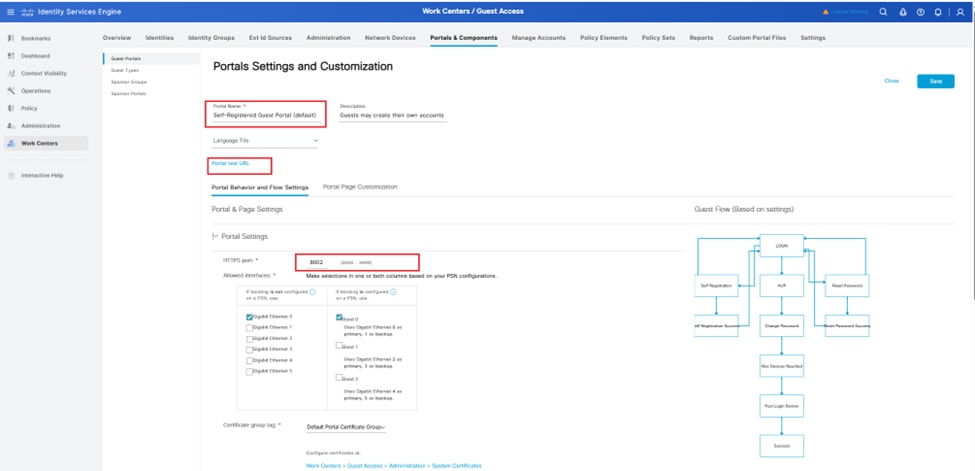This screenshot has height=471, width=975.
Task: Open the Policy Elements tab
Action: (x=604, y=38)
